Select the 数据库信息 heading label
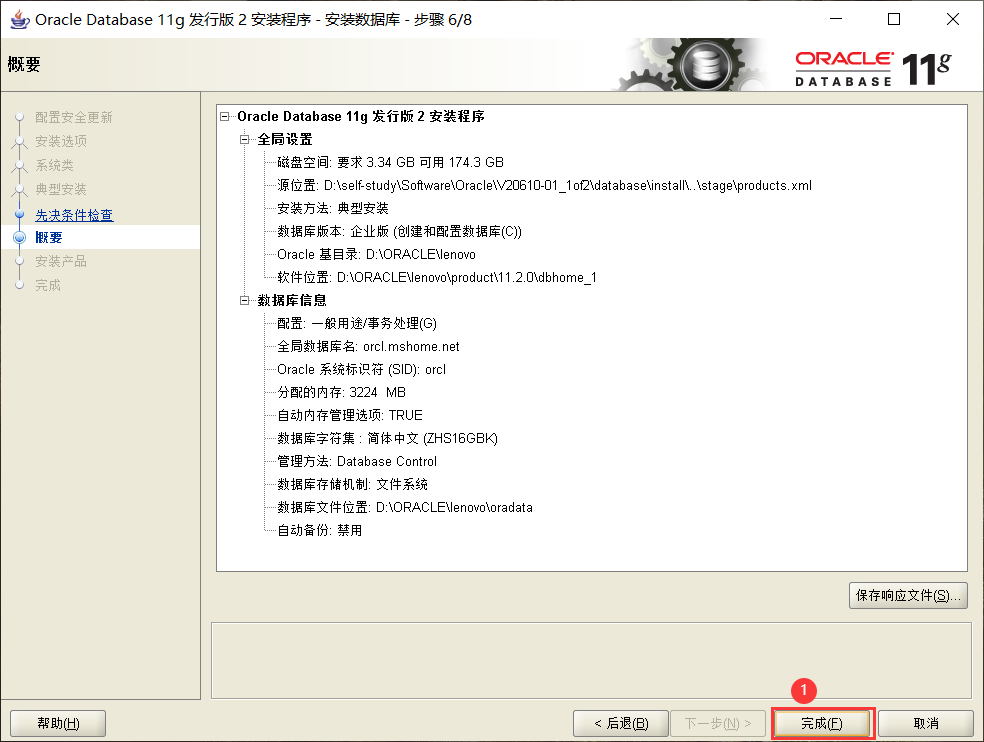This screenshot has width=984, height=742. pyautogui.click(x=292, y=301)
